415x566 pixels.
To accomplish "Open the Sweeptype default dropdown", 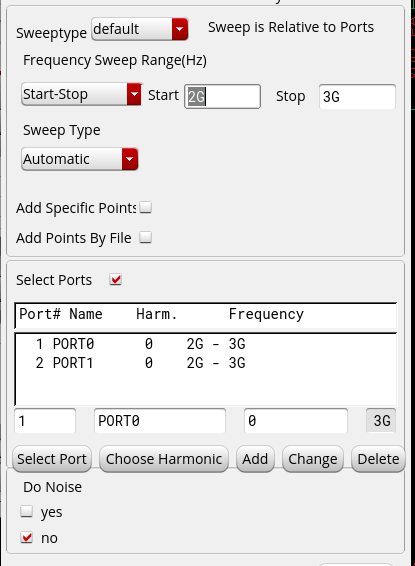I will pyautogui.click(x=140, y=29).
